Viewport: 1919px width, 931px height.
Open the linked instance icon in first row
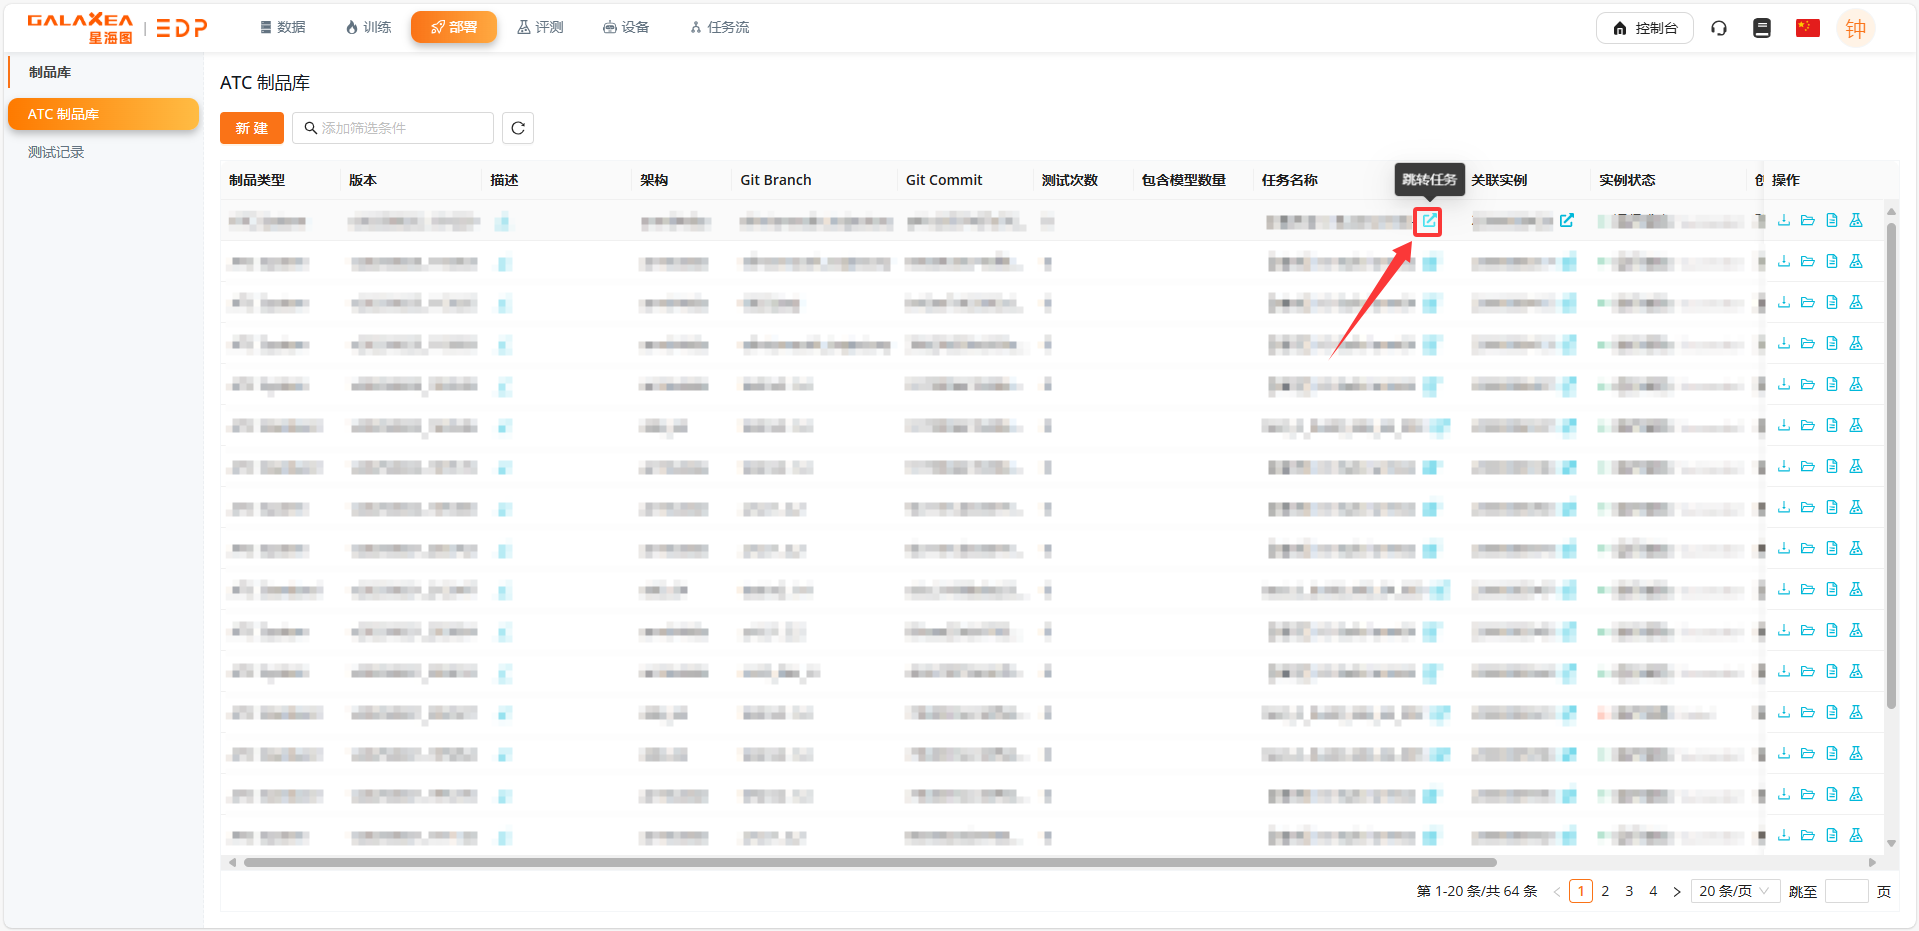point(1566,221)
